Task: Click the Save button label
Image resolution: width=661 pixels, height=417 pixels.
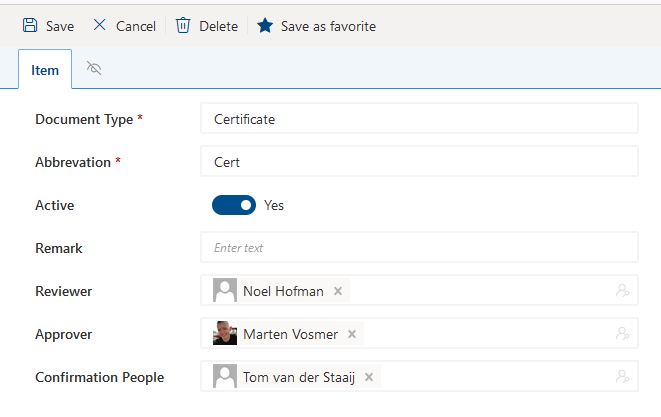Action: (x=60, y=26)
